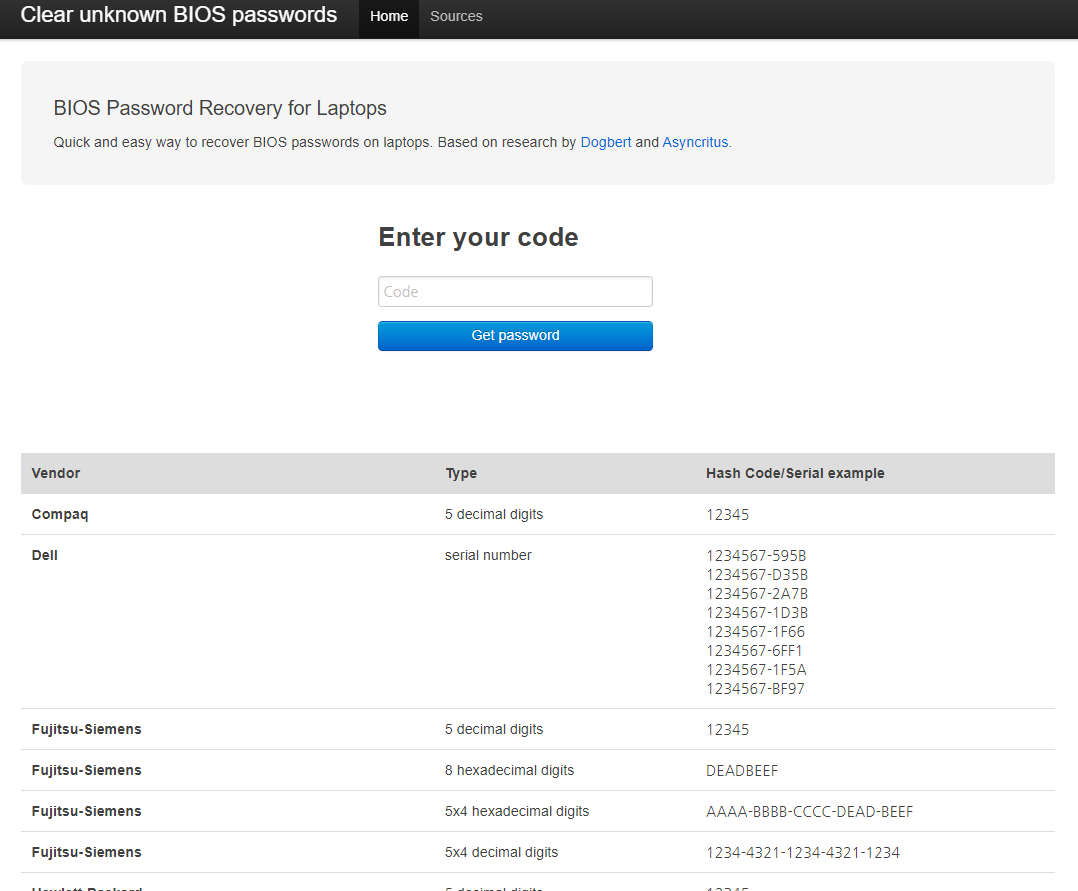
Task: Select the Fujitsu-Siemens vendor in 5x4 hexadecimal row
Action: pyautogui.click(x=87, y=811)
